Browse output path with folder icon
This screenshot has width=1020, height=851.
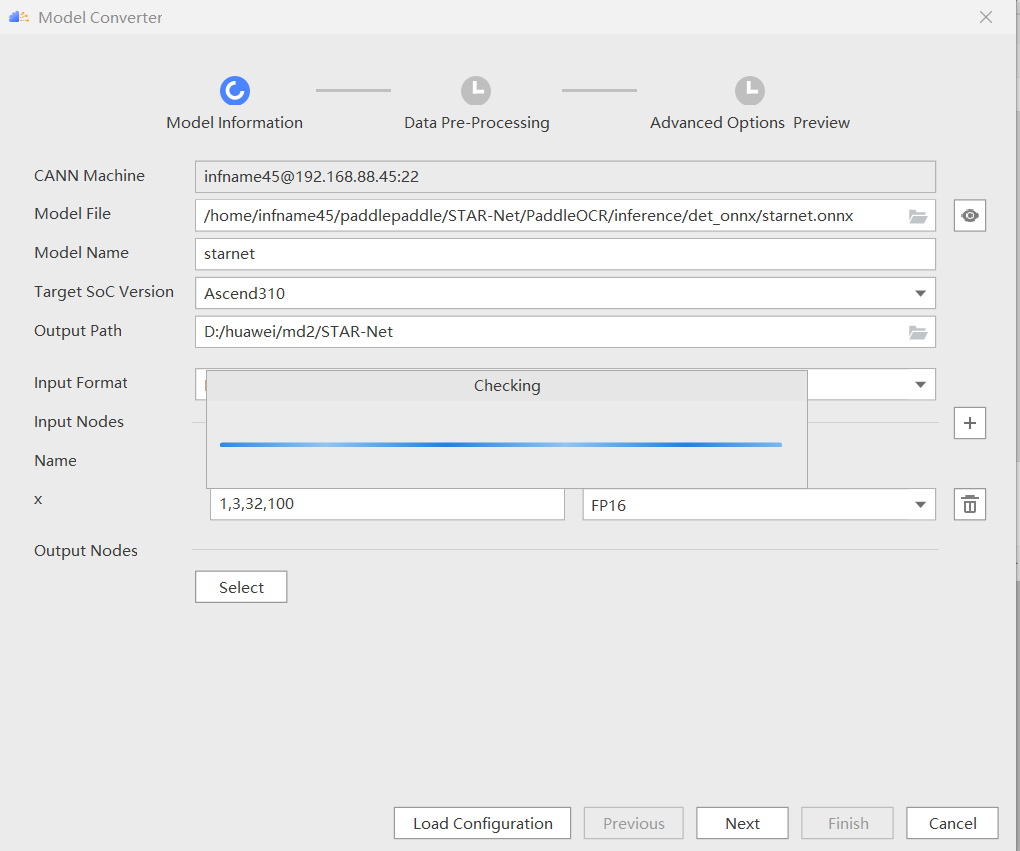click(917, 332)
